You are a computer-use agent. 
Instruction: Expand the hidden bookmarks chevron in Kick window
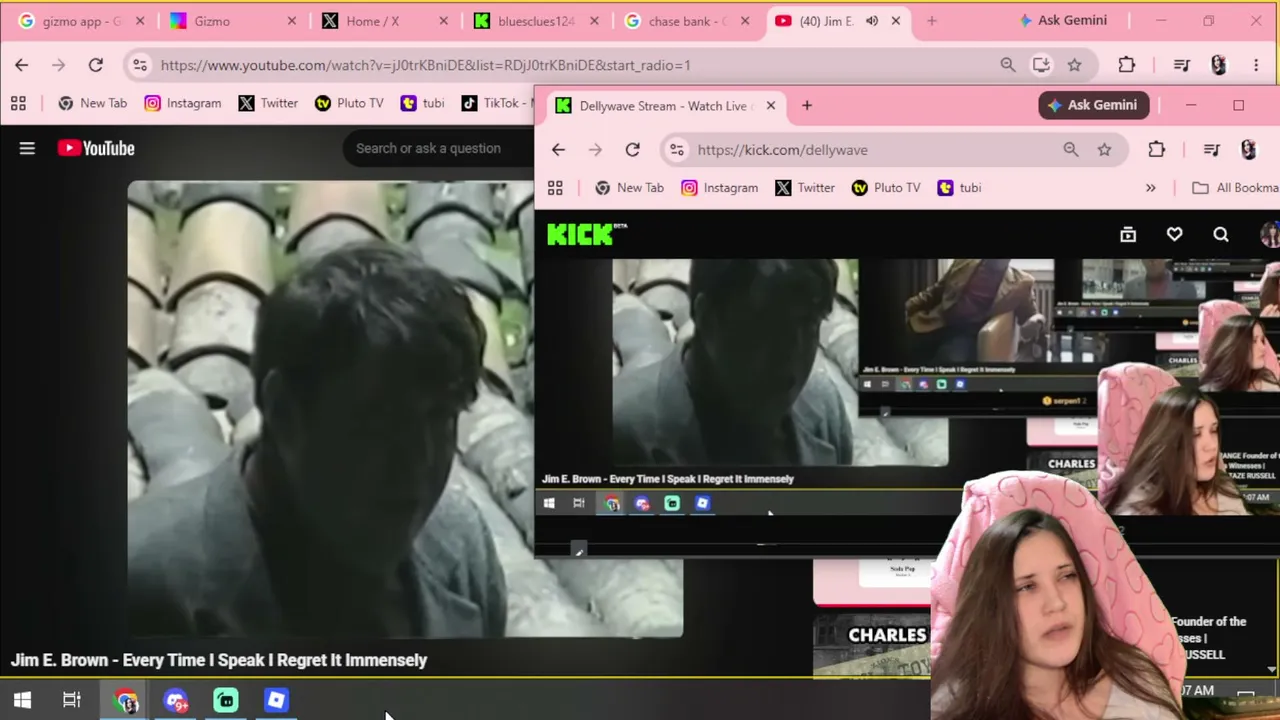(x=1150, y=188)
